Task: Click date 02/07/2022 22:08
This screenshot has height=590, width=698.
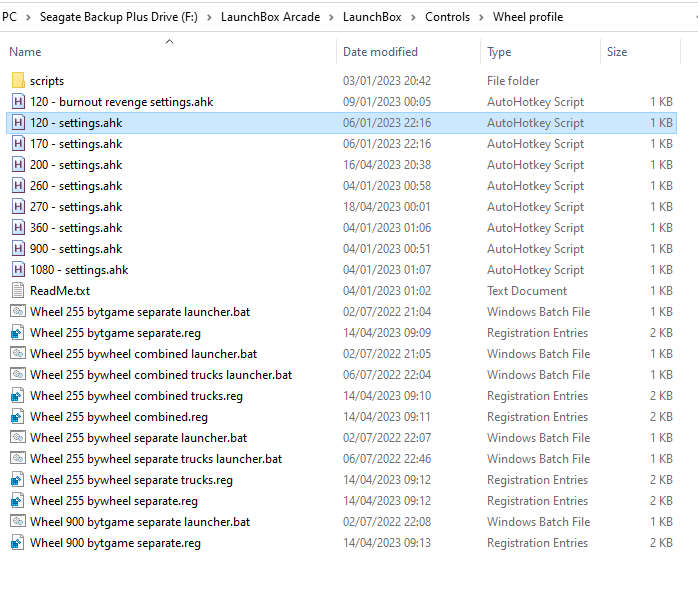Action: pos(387,521)
